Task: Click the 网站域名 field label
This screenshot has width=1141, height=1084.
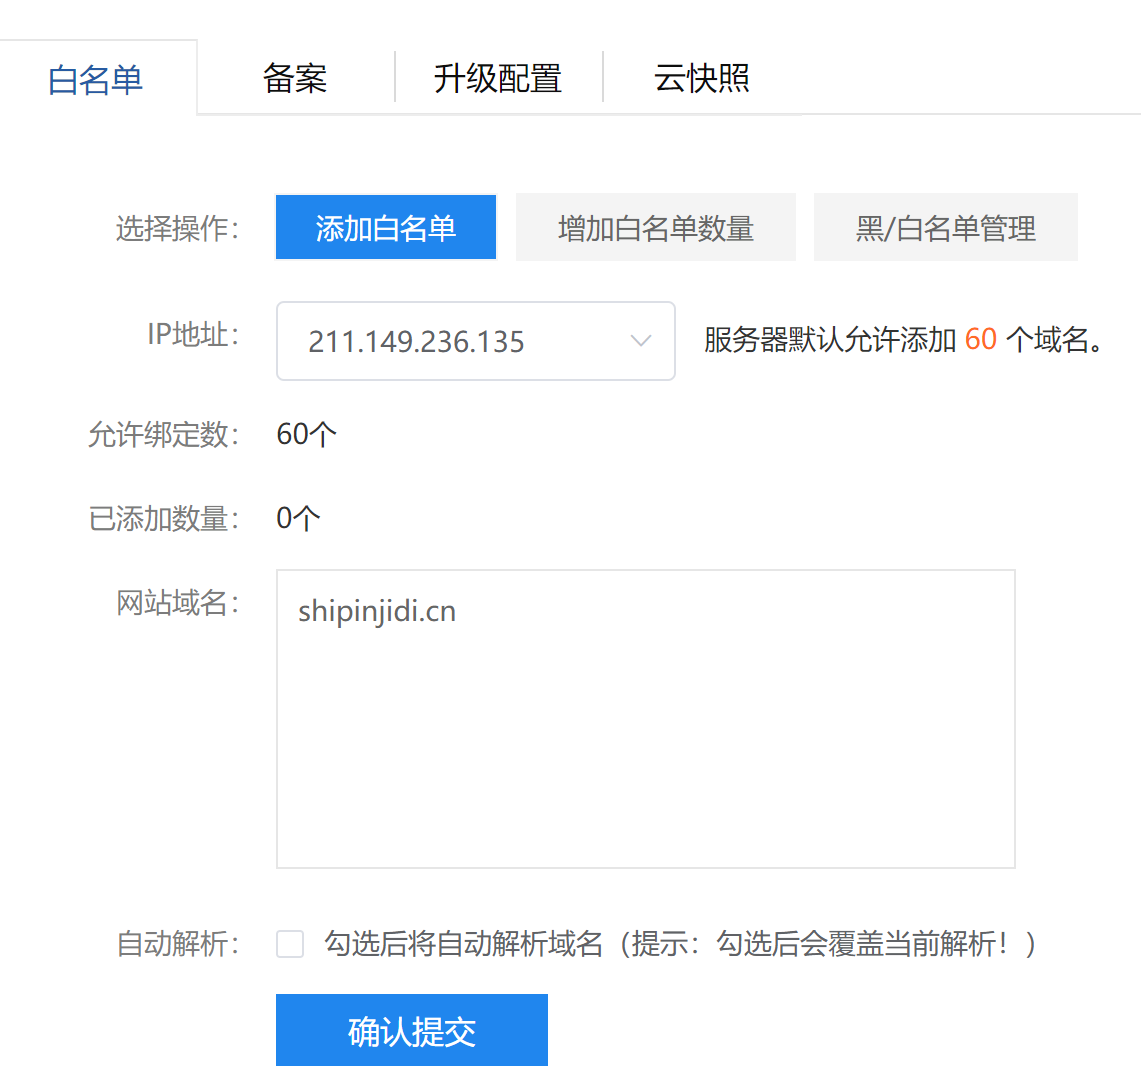Action: tap(177, 603)
